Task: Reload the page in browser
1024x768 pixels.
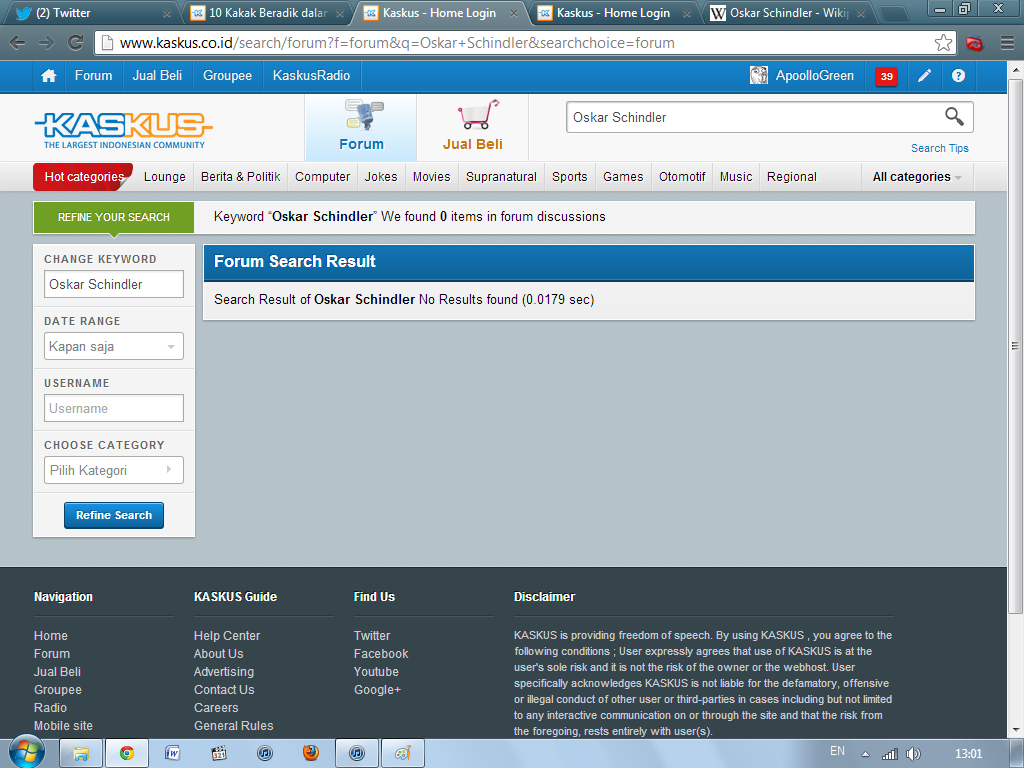Action: pos(76,43)
